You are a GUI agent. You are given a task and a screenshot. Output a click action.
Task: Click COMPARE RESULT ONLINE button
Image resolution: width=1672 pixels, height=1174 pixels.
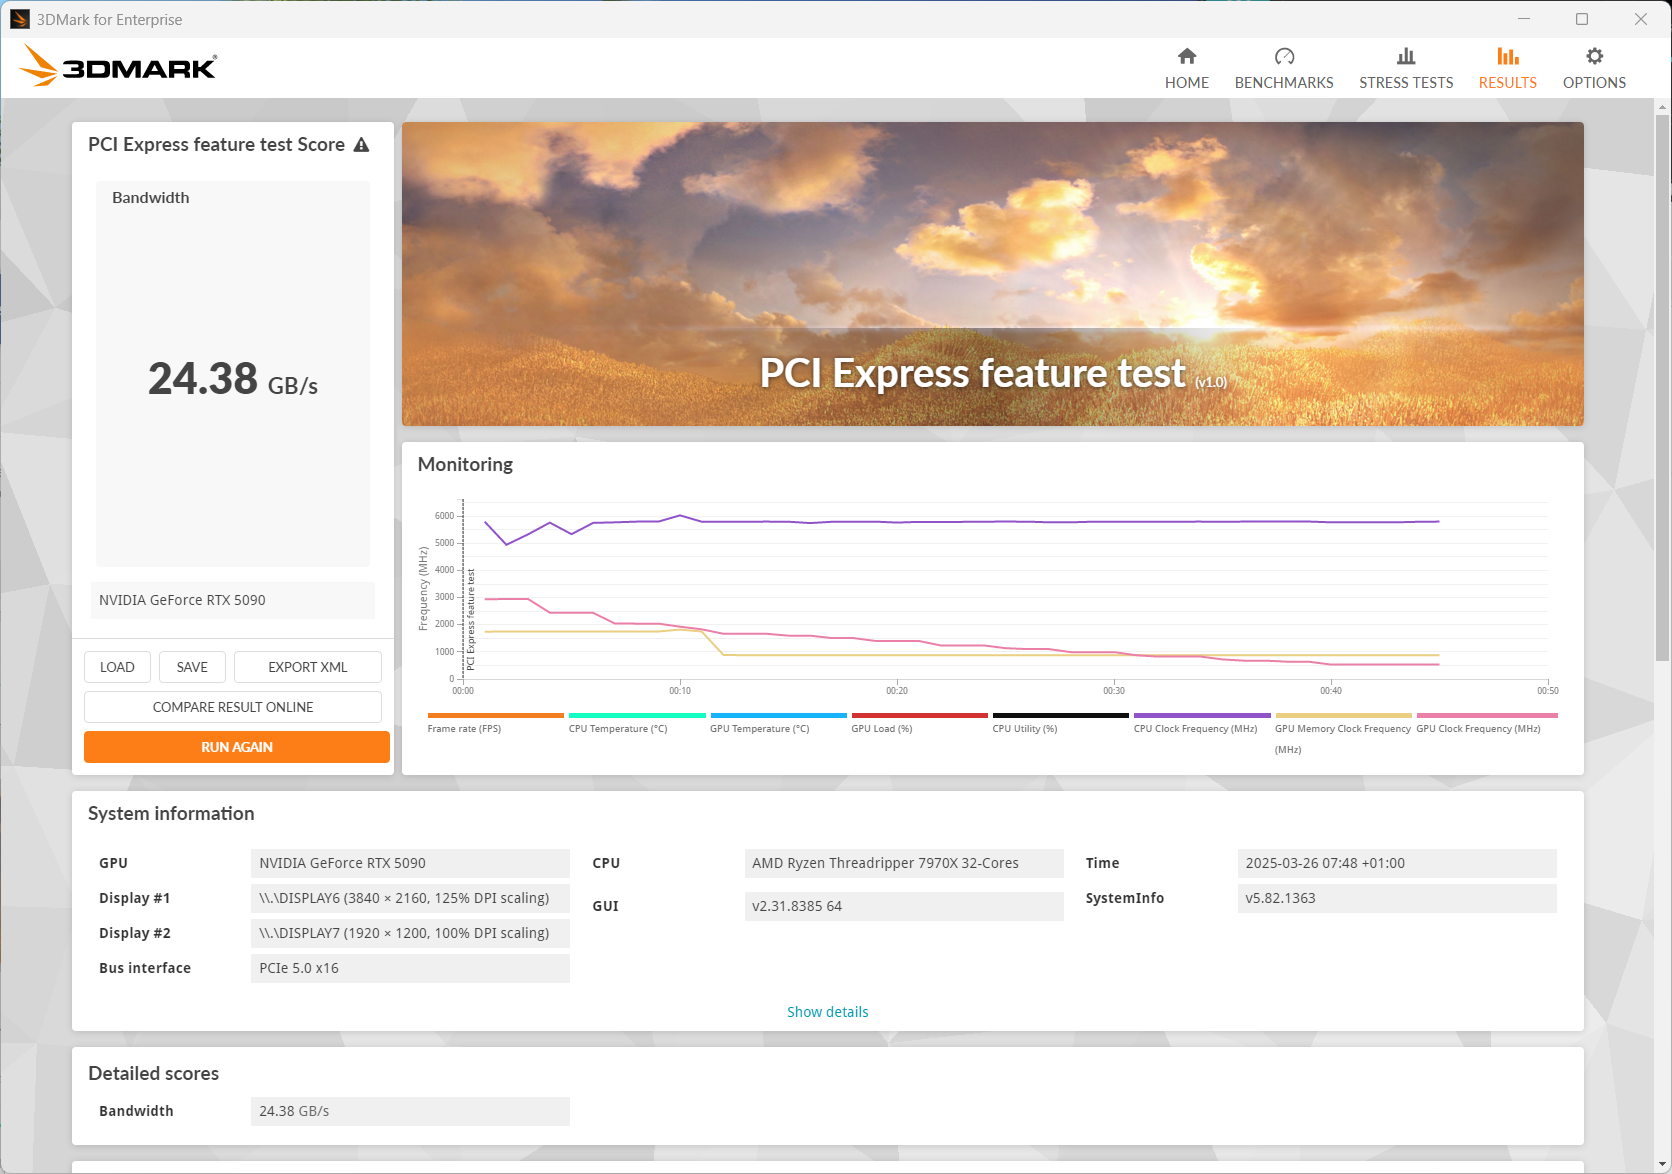tap(233, 707)
